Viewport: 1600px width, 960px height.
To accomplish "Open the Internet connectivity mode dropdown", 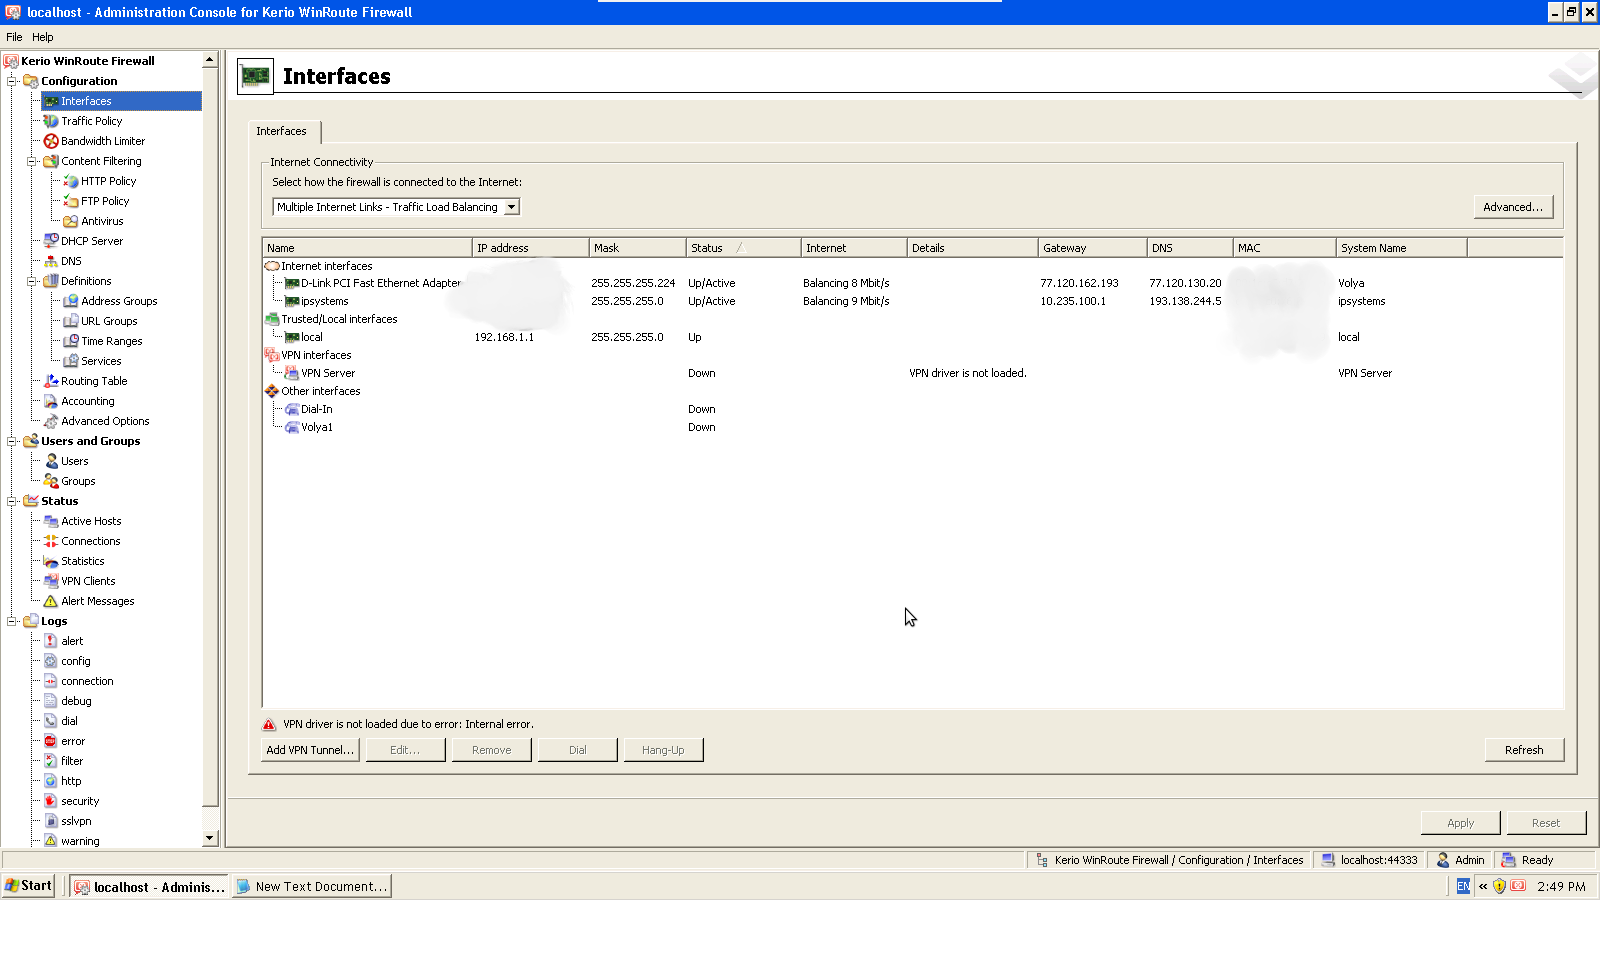I will [x=511, y=207].
